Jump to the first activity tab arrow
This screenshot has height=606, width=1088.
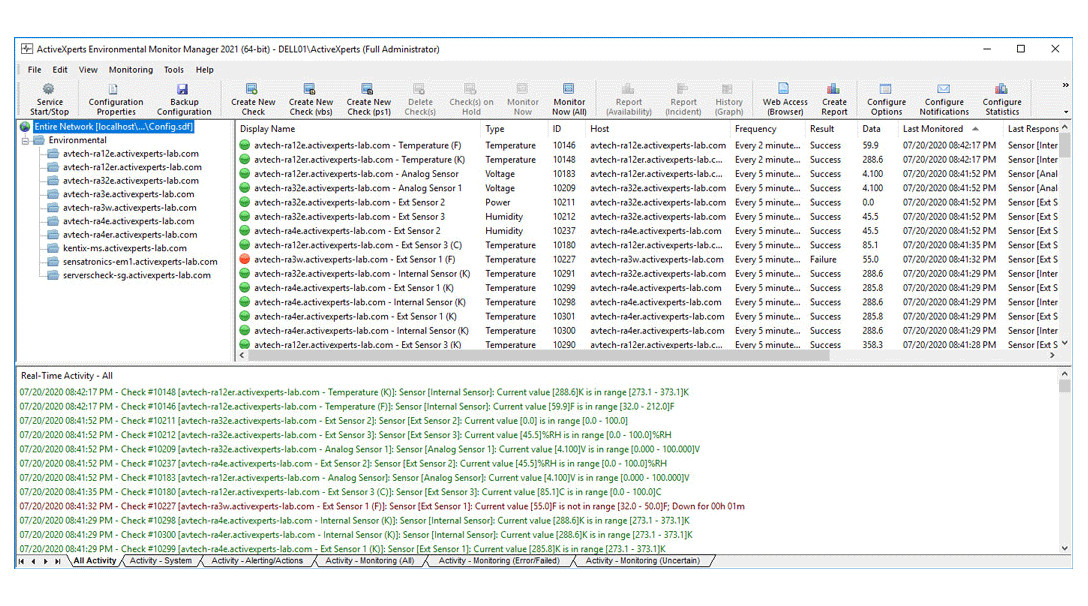click(x=22, y=561)
